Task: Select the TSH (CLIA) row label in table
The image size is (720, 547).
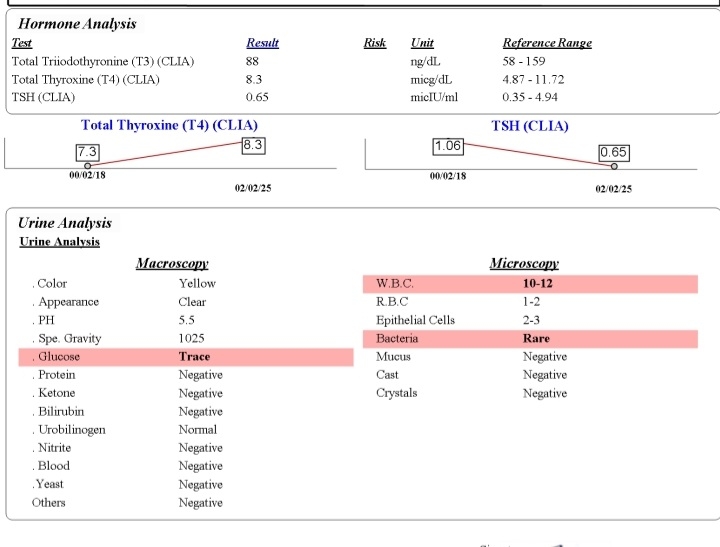Action: pos(43,97)
